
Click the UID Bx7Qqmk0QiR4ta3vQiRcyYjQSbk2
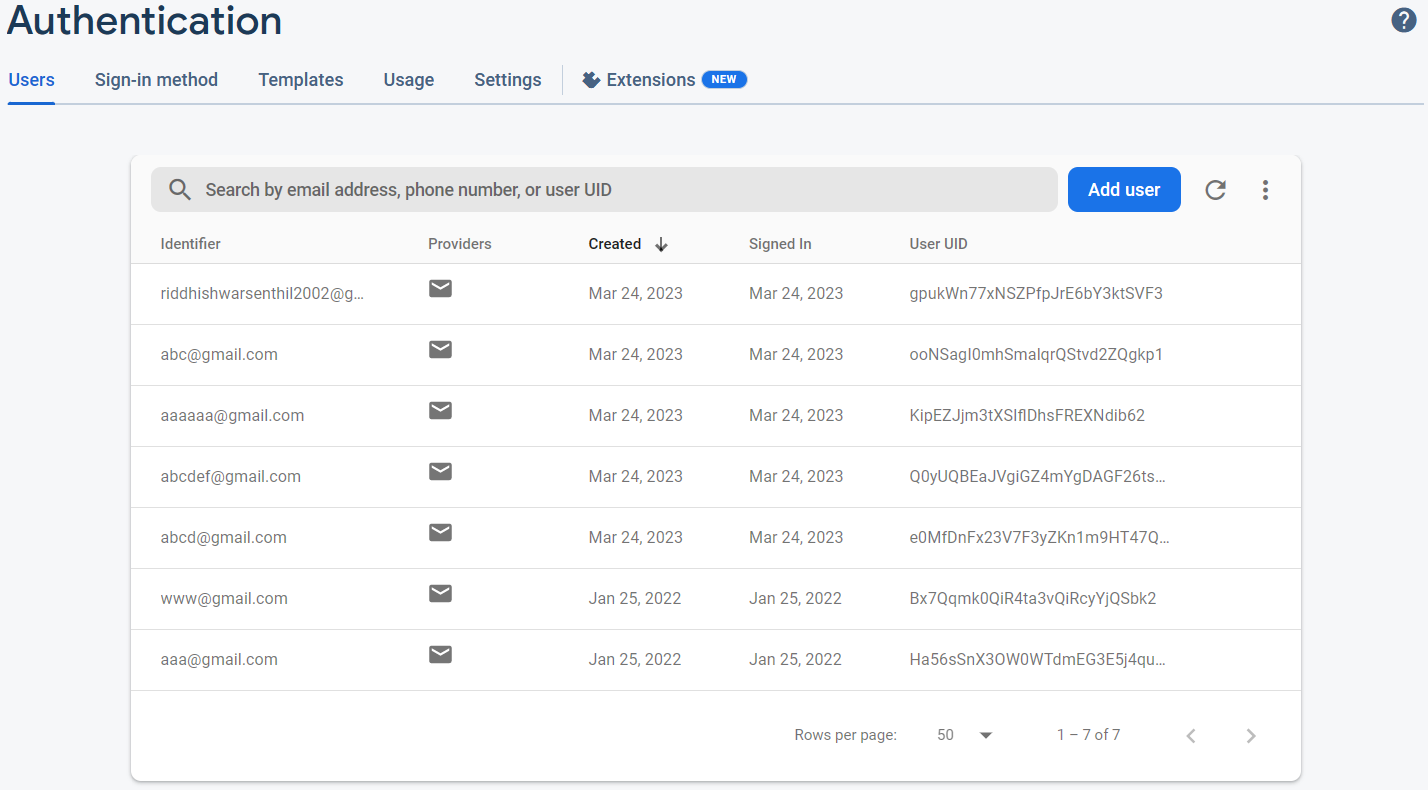click(x=1033, y=599)
